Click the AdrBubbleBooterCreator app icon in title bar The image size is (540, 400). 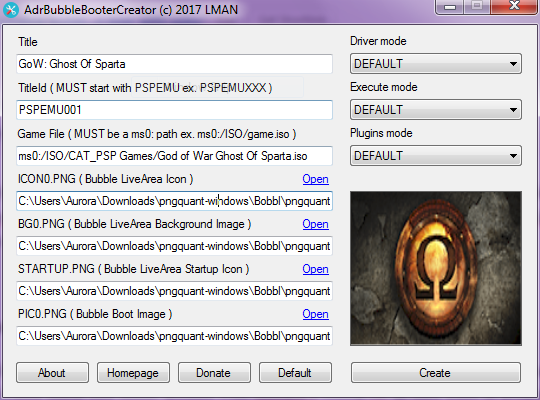click(11, 10)
